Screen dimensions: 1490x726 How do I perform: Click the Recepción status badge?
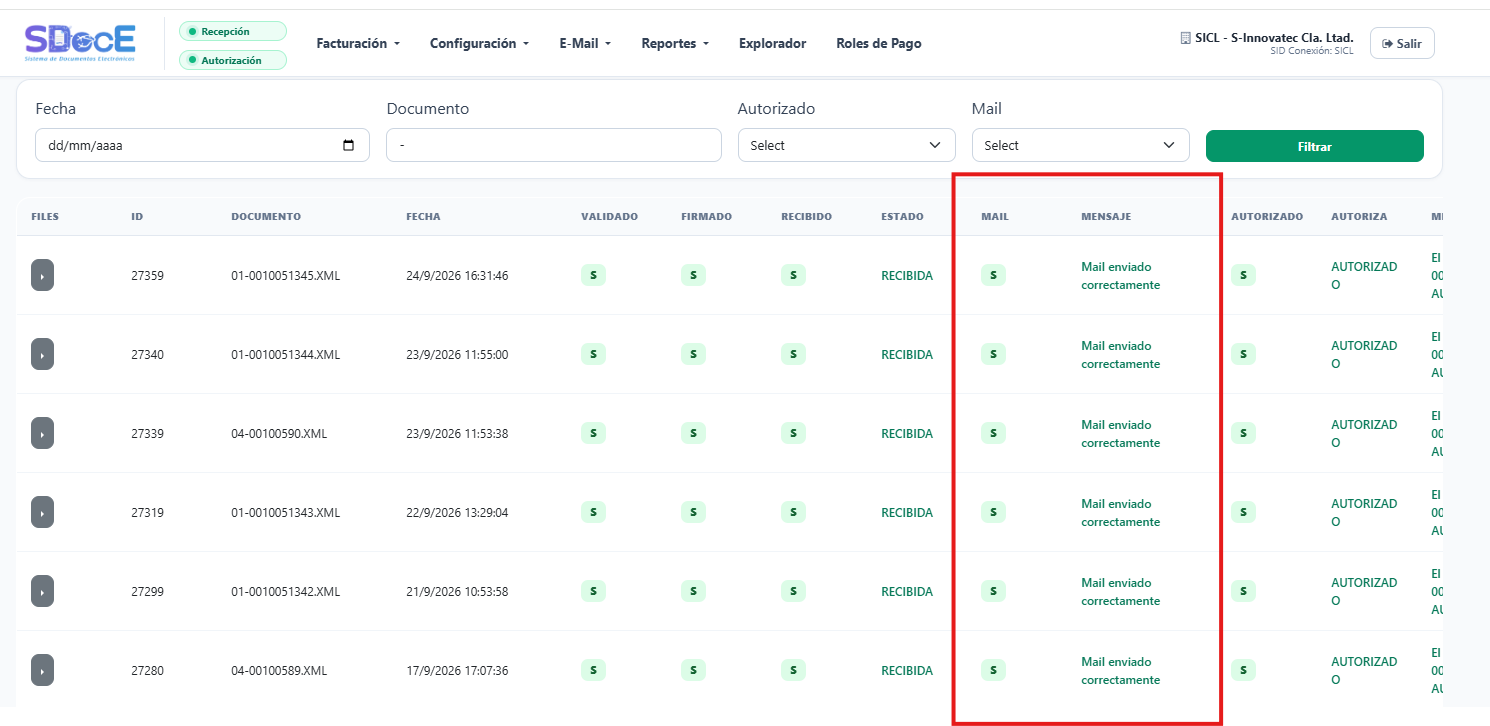pyautogui.click(x=233, y=31)
